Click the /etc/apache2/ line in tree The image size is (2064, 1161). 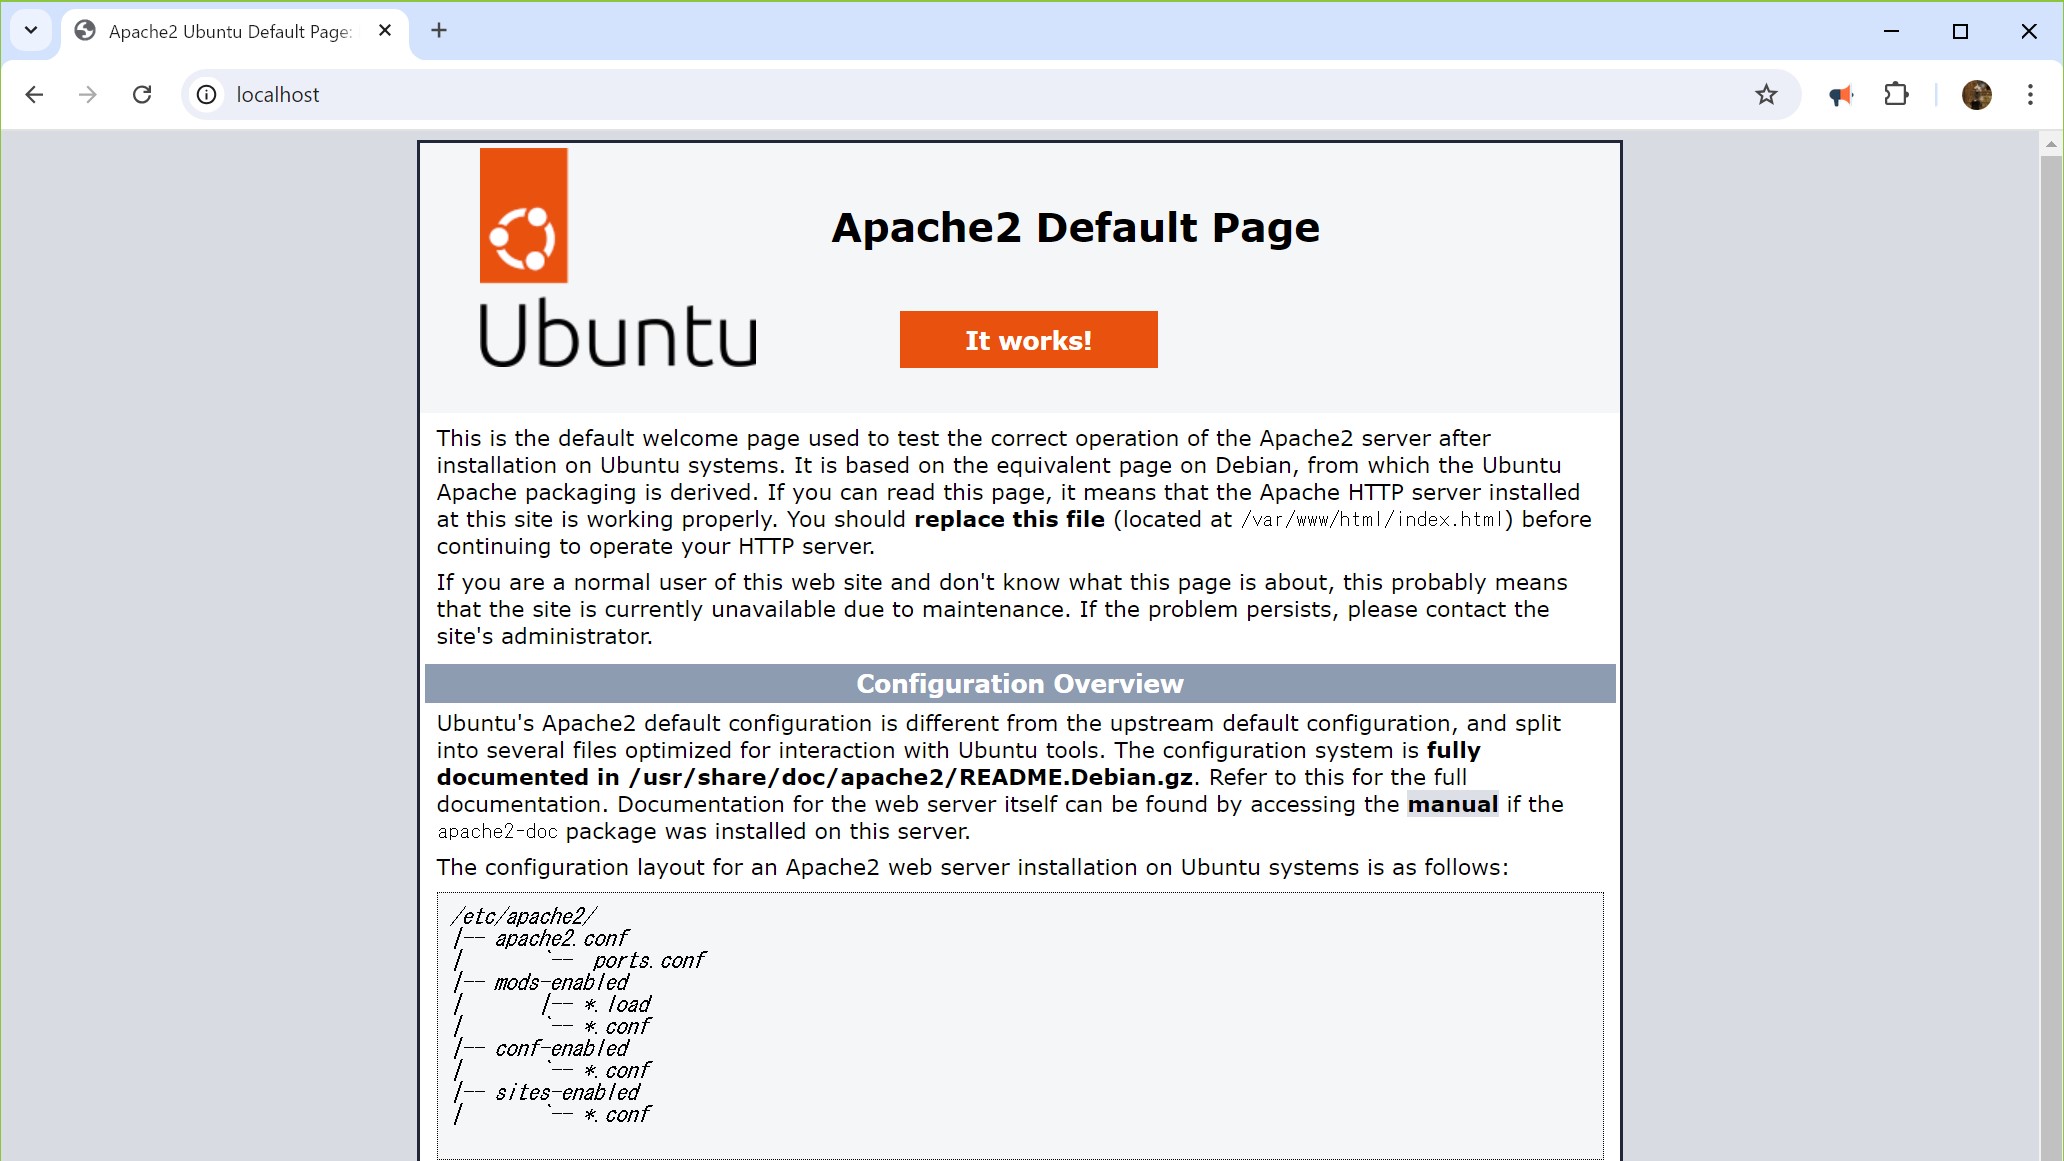click(524, 915)
